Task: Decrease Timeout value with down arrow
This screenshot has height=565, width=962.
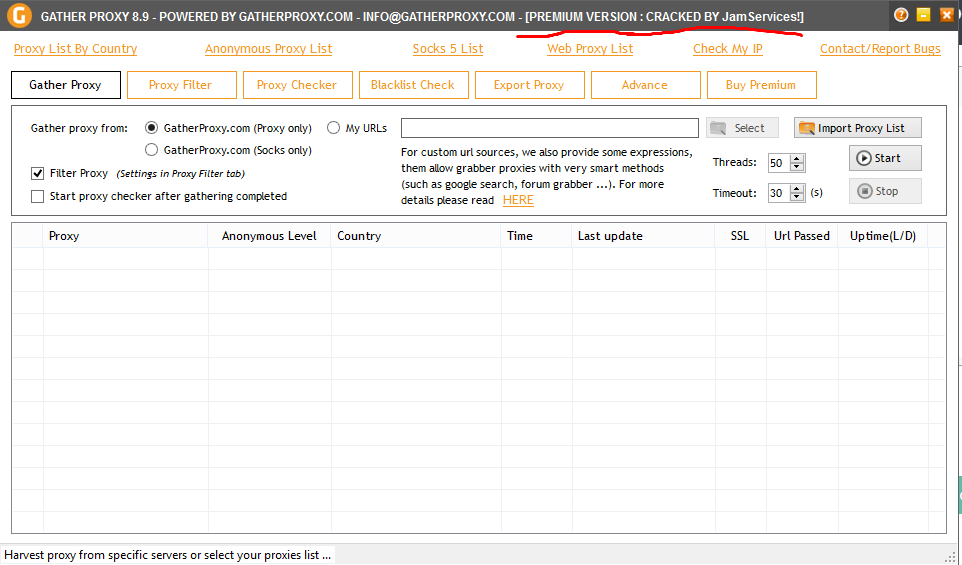Action: (x=797, y=197)
